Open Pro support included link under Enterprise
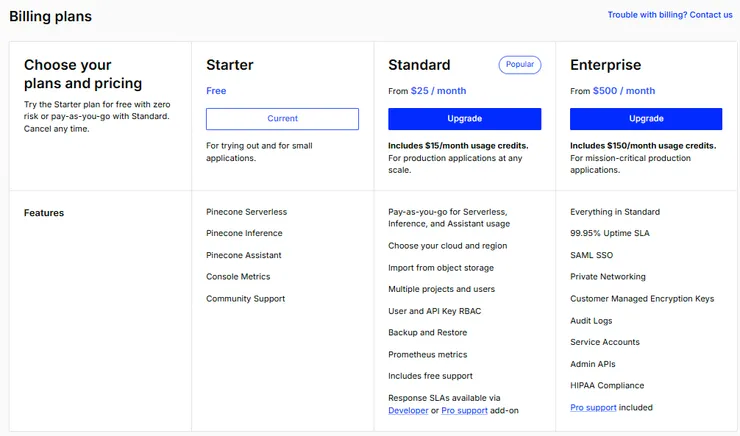 click(593, 408)
